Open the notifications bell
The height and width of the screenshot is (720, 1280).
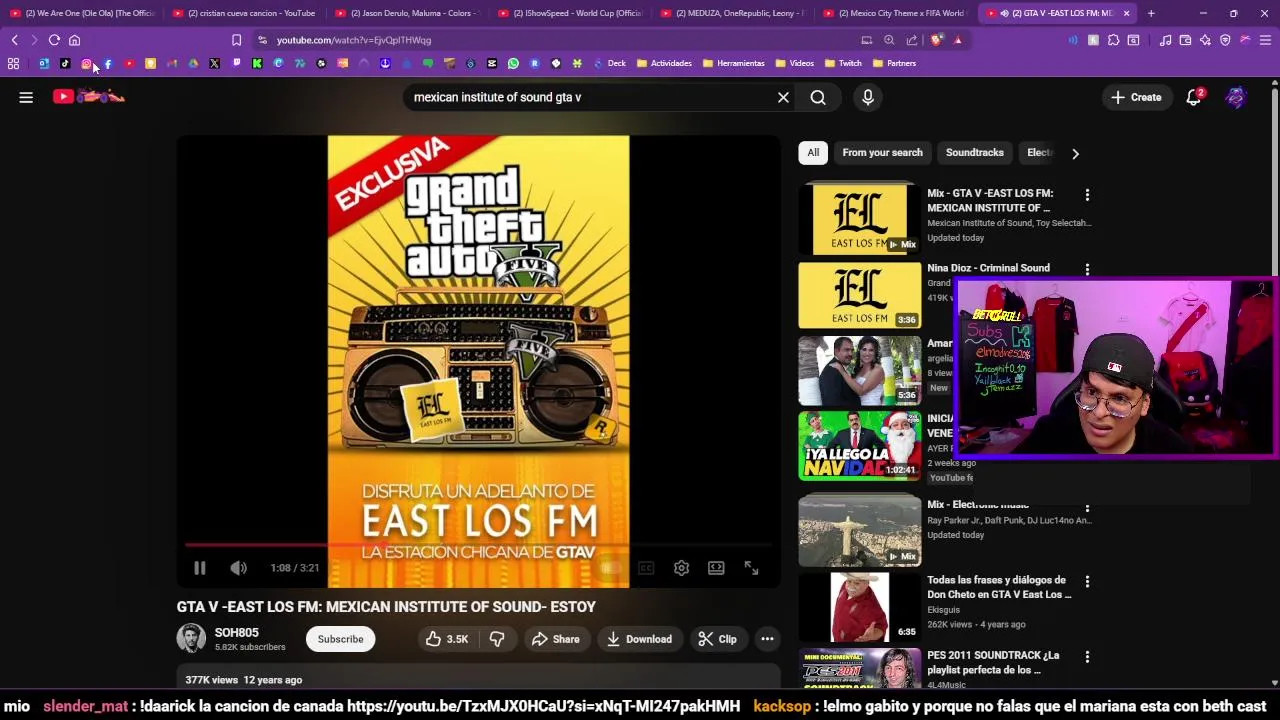tap(1194, 97)
